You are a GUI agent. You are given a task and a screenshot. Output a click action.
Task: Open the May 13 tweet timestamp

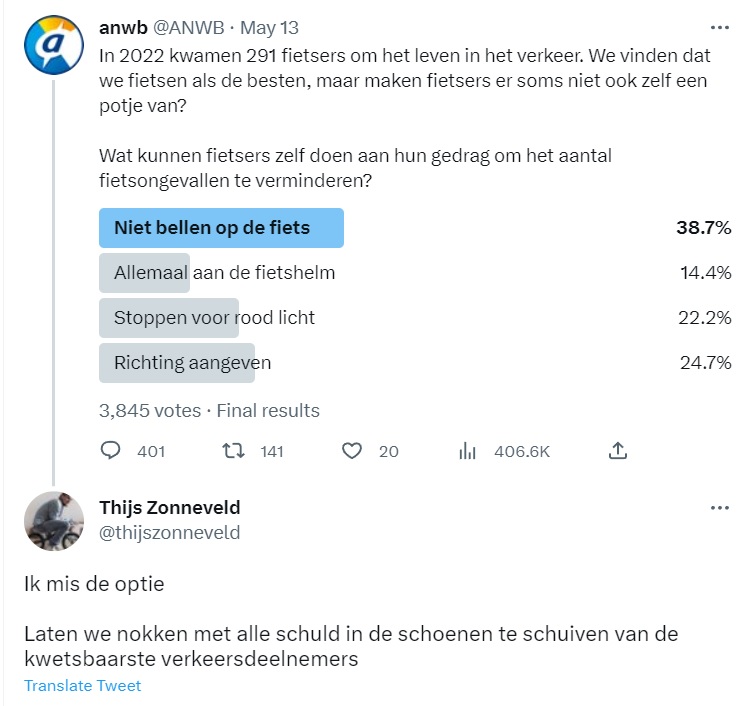[x=270, y=28]
